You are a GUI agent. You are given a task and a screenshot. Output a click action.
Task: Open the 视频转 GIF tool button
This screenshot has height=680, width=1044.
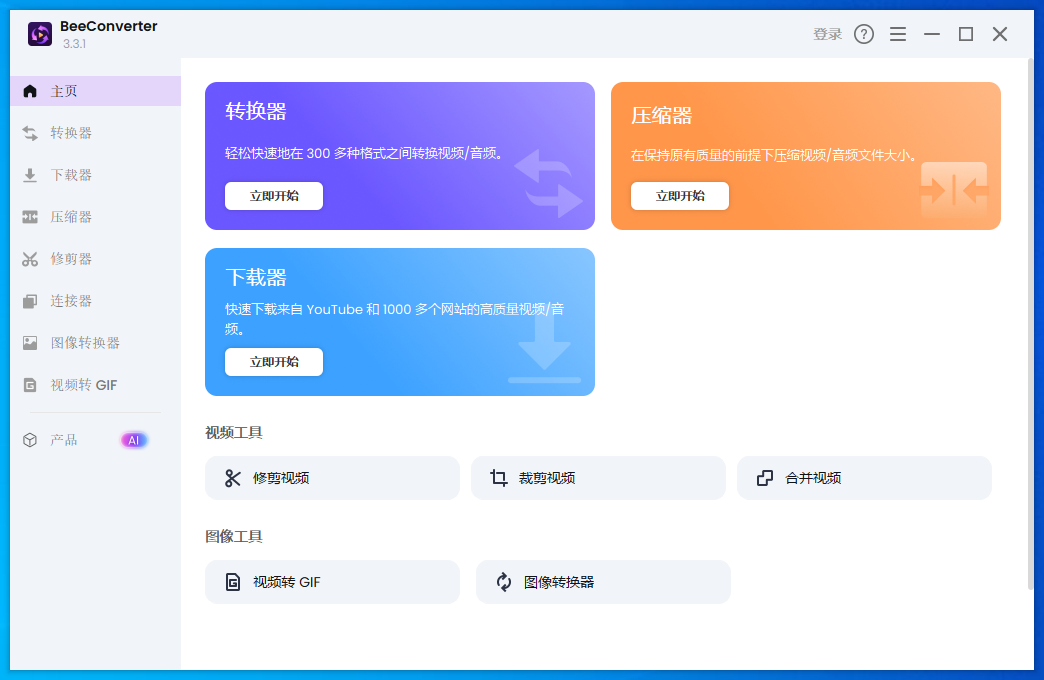pyautogui.click(x=332, y=581)
